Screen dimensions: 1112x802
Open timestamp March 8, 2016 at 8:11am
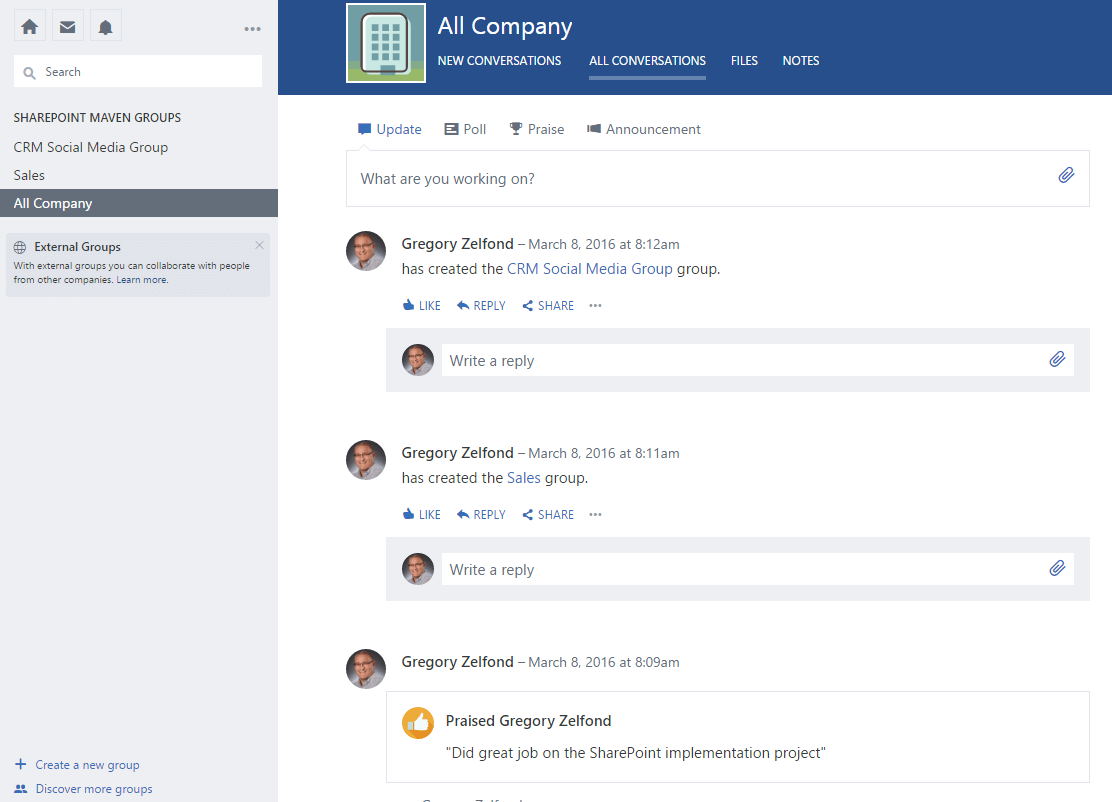pos(604,454)
